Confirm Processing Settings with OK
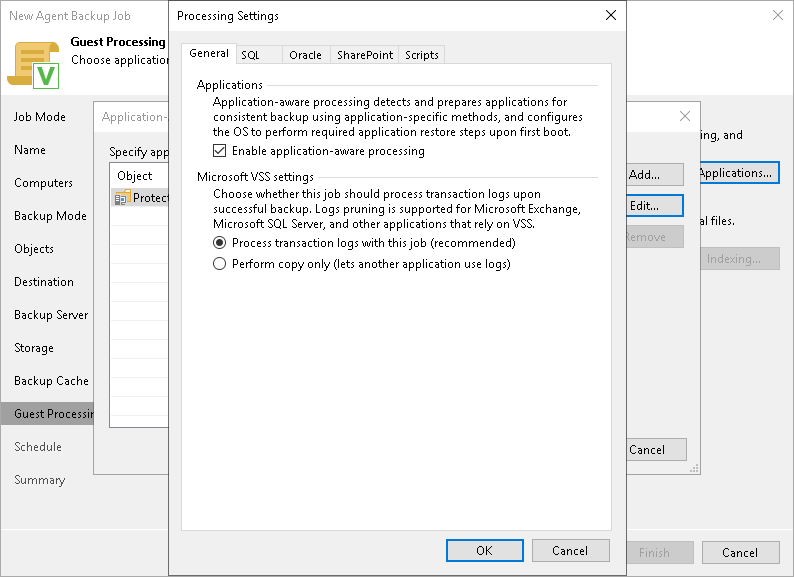The width and height of the screenshot is (794, 577). click(x=485, y=551)
